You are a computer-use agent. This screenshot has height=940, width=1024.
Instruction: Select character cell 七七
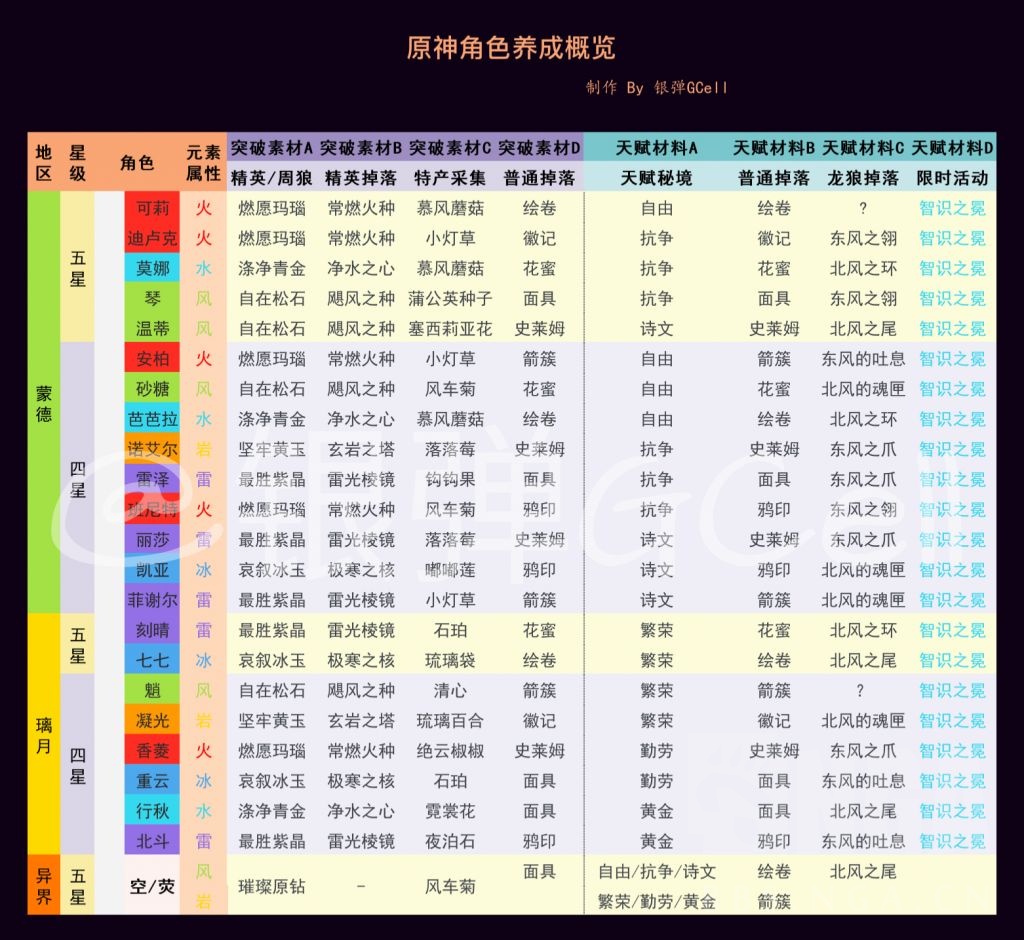(x=152, y=660)
